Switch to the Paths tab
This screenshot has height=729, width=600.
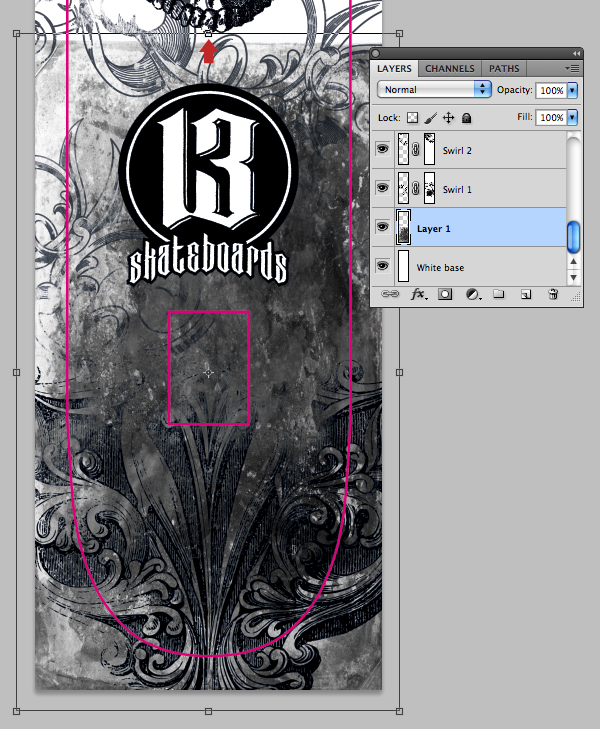tap(504, 69)
